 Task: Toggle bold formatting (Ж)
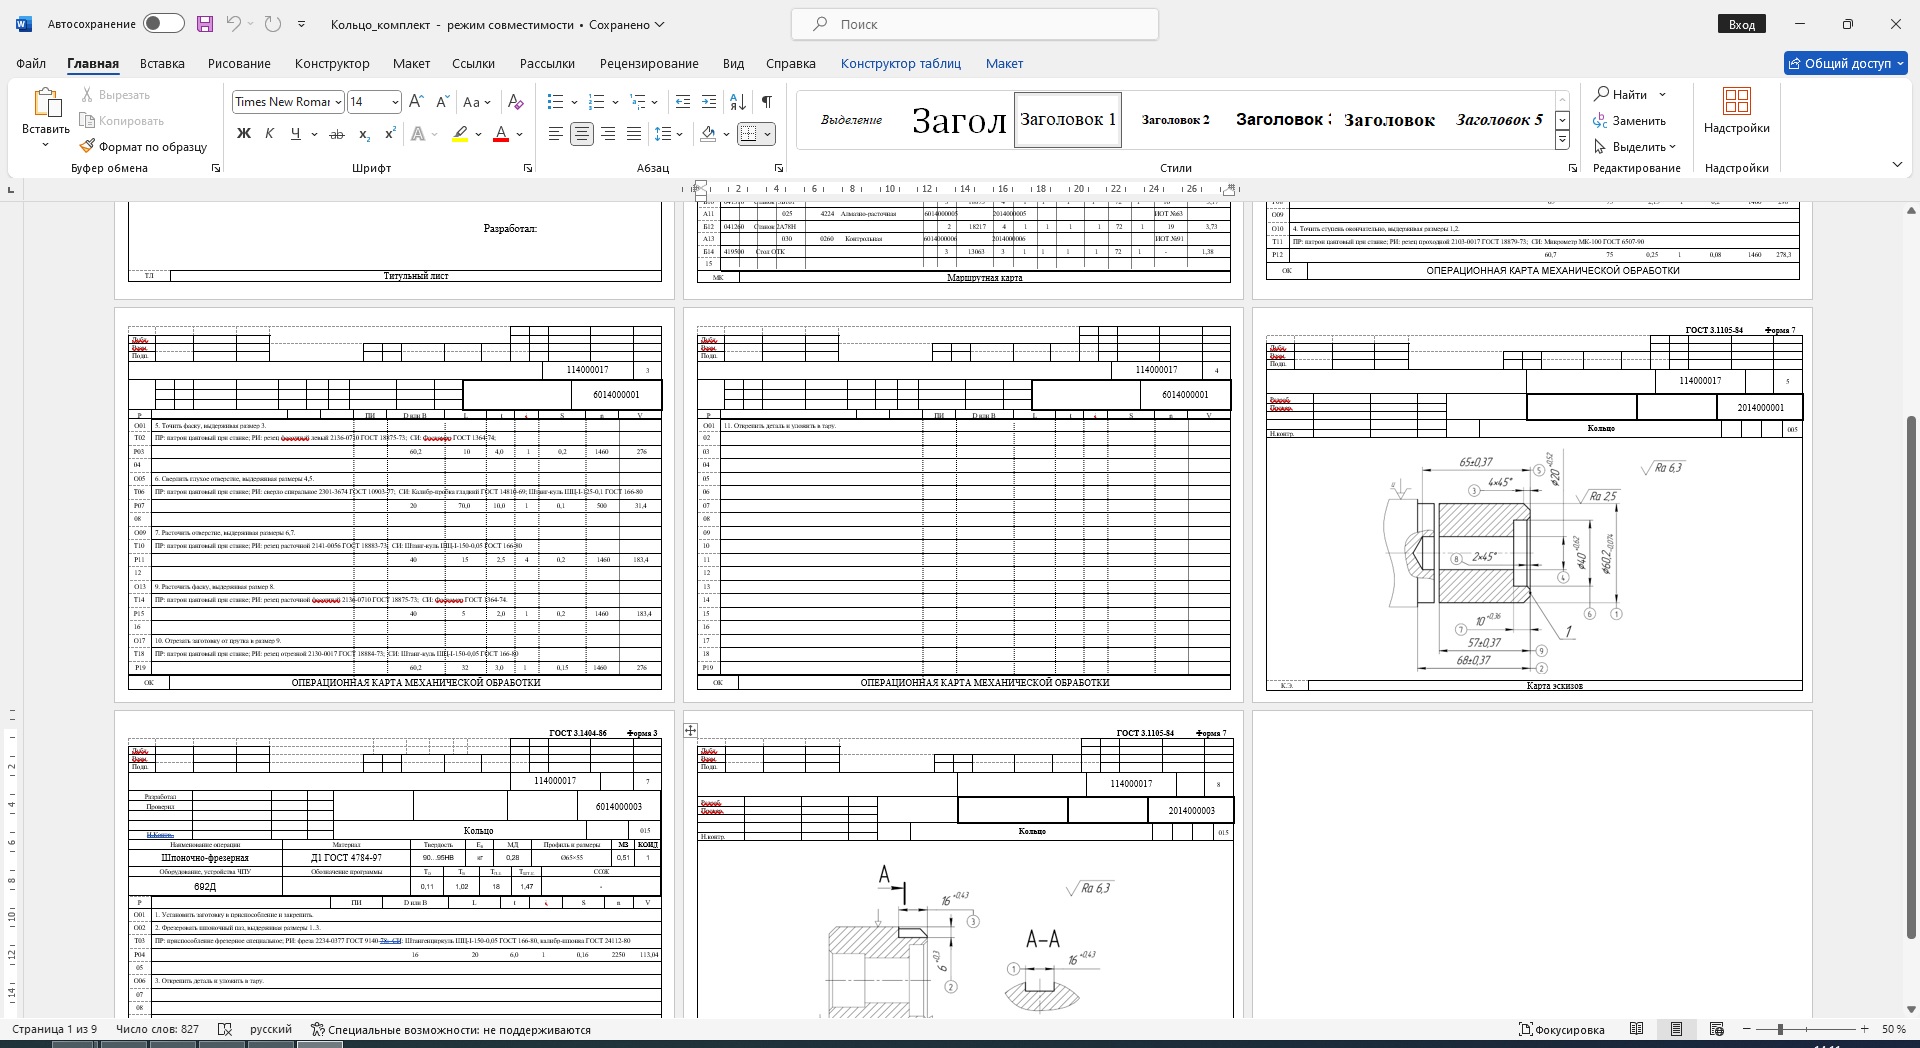coord(243,134)
